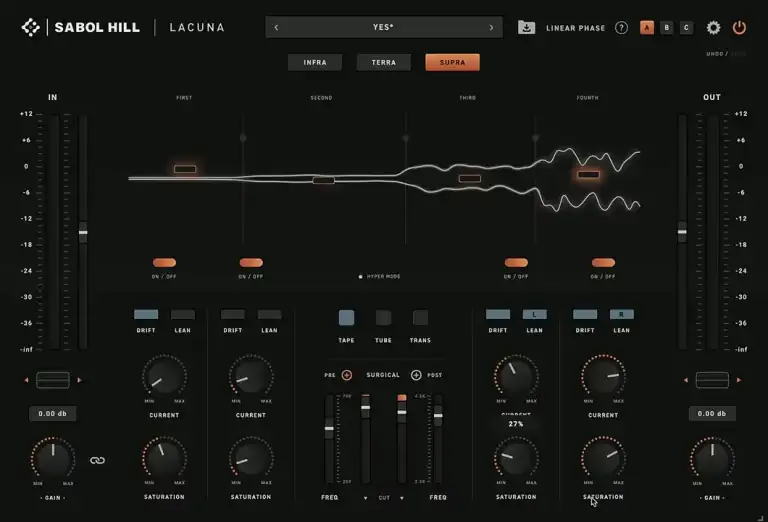Click the input GAIN knob
This screenshot has height=522, width=768.
(53, 459)
